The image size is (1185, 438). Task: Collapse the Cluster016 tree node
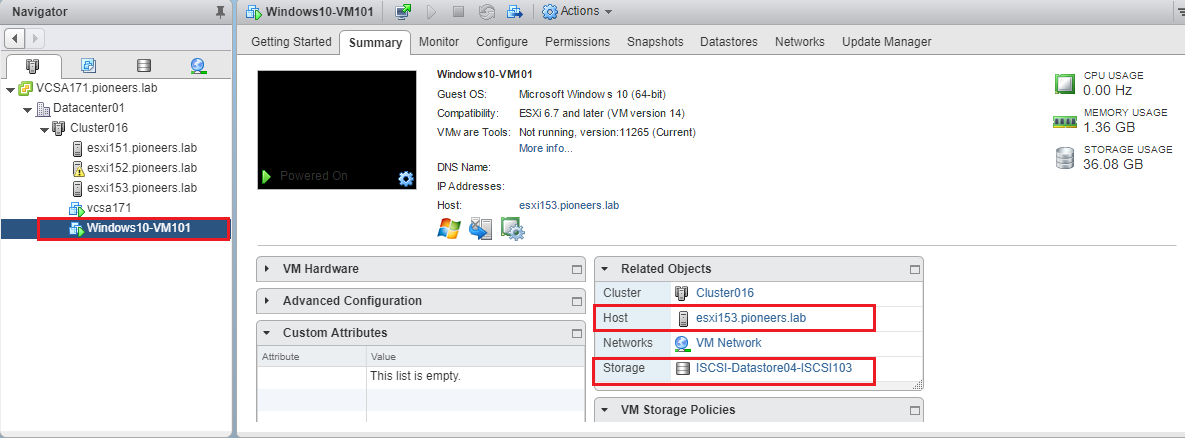click(45, 129)
